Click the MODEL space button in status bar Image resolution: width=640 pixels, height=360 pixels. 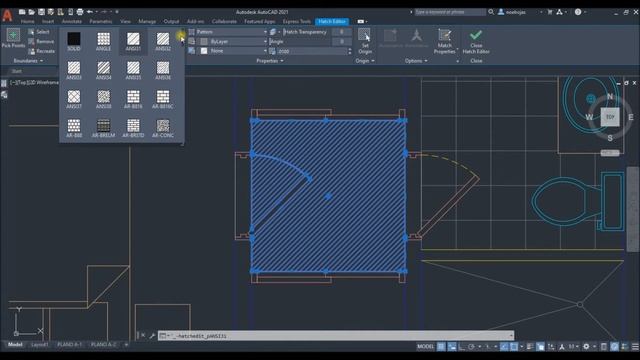[x=425, y=347]
